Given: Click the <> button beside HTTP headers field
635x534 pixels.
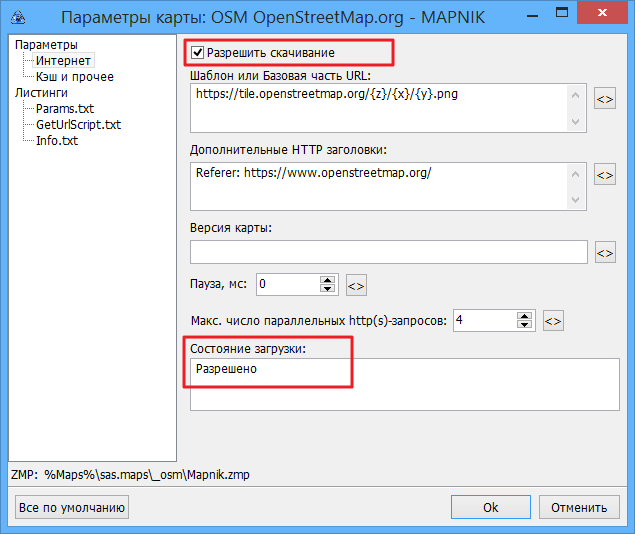Looking at the screenshot, I should [x=604, y=175].
